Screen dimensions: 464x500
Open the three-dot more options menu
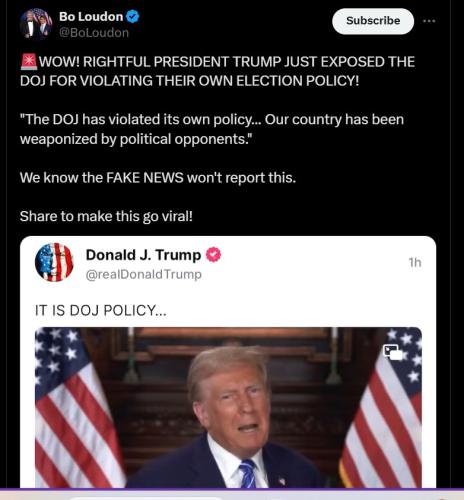429,21
